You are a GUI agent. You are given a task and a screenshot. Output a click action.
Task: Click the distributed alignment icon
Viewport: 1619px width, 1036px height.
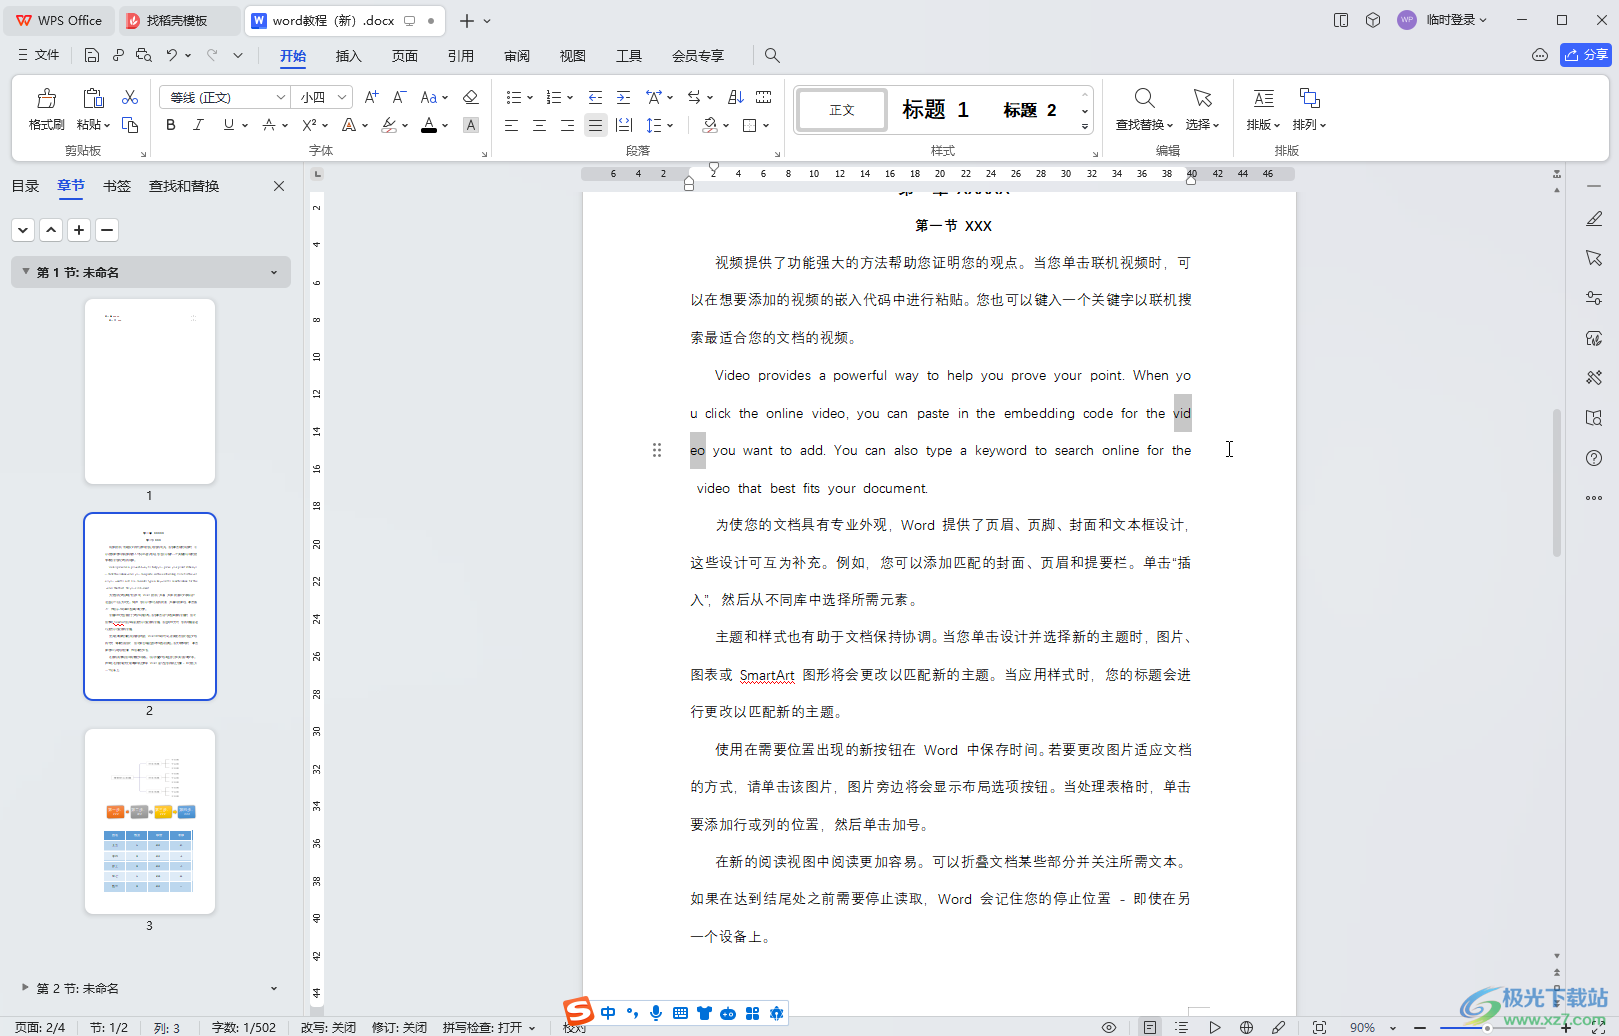(x=624, y=125)
